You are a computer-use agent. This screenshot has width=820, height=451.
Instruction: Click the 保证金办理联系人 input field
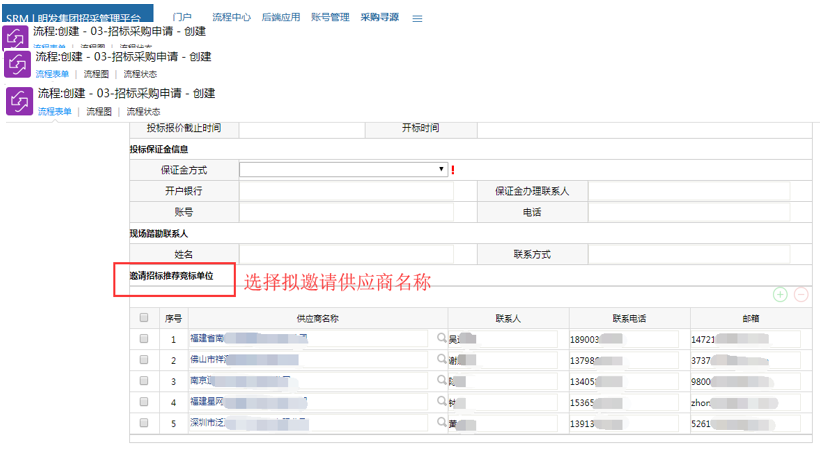[688, 191]
